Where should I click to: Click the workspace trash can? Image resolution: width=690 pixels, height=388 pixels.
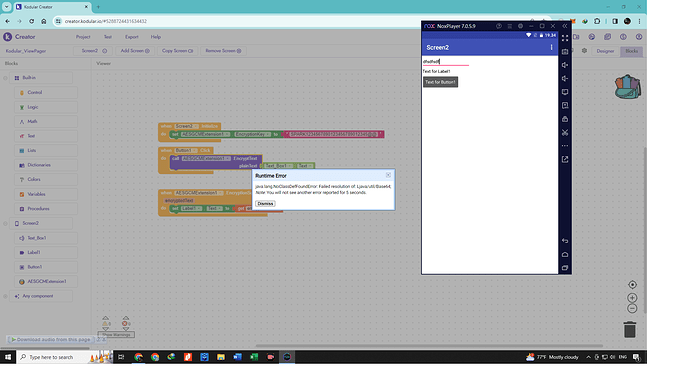click(630, 329)
